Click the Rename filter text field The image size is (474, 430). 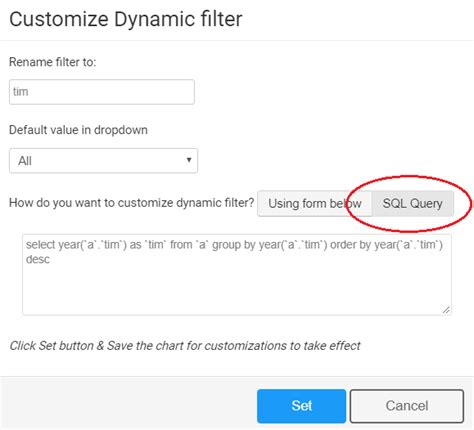click(x=102, y=92)
